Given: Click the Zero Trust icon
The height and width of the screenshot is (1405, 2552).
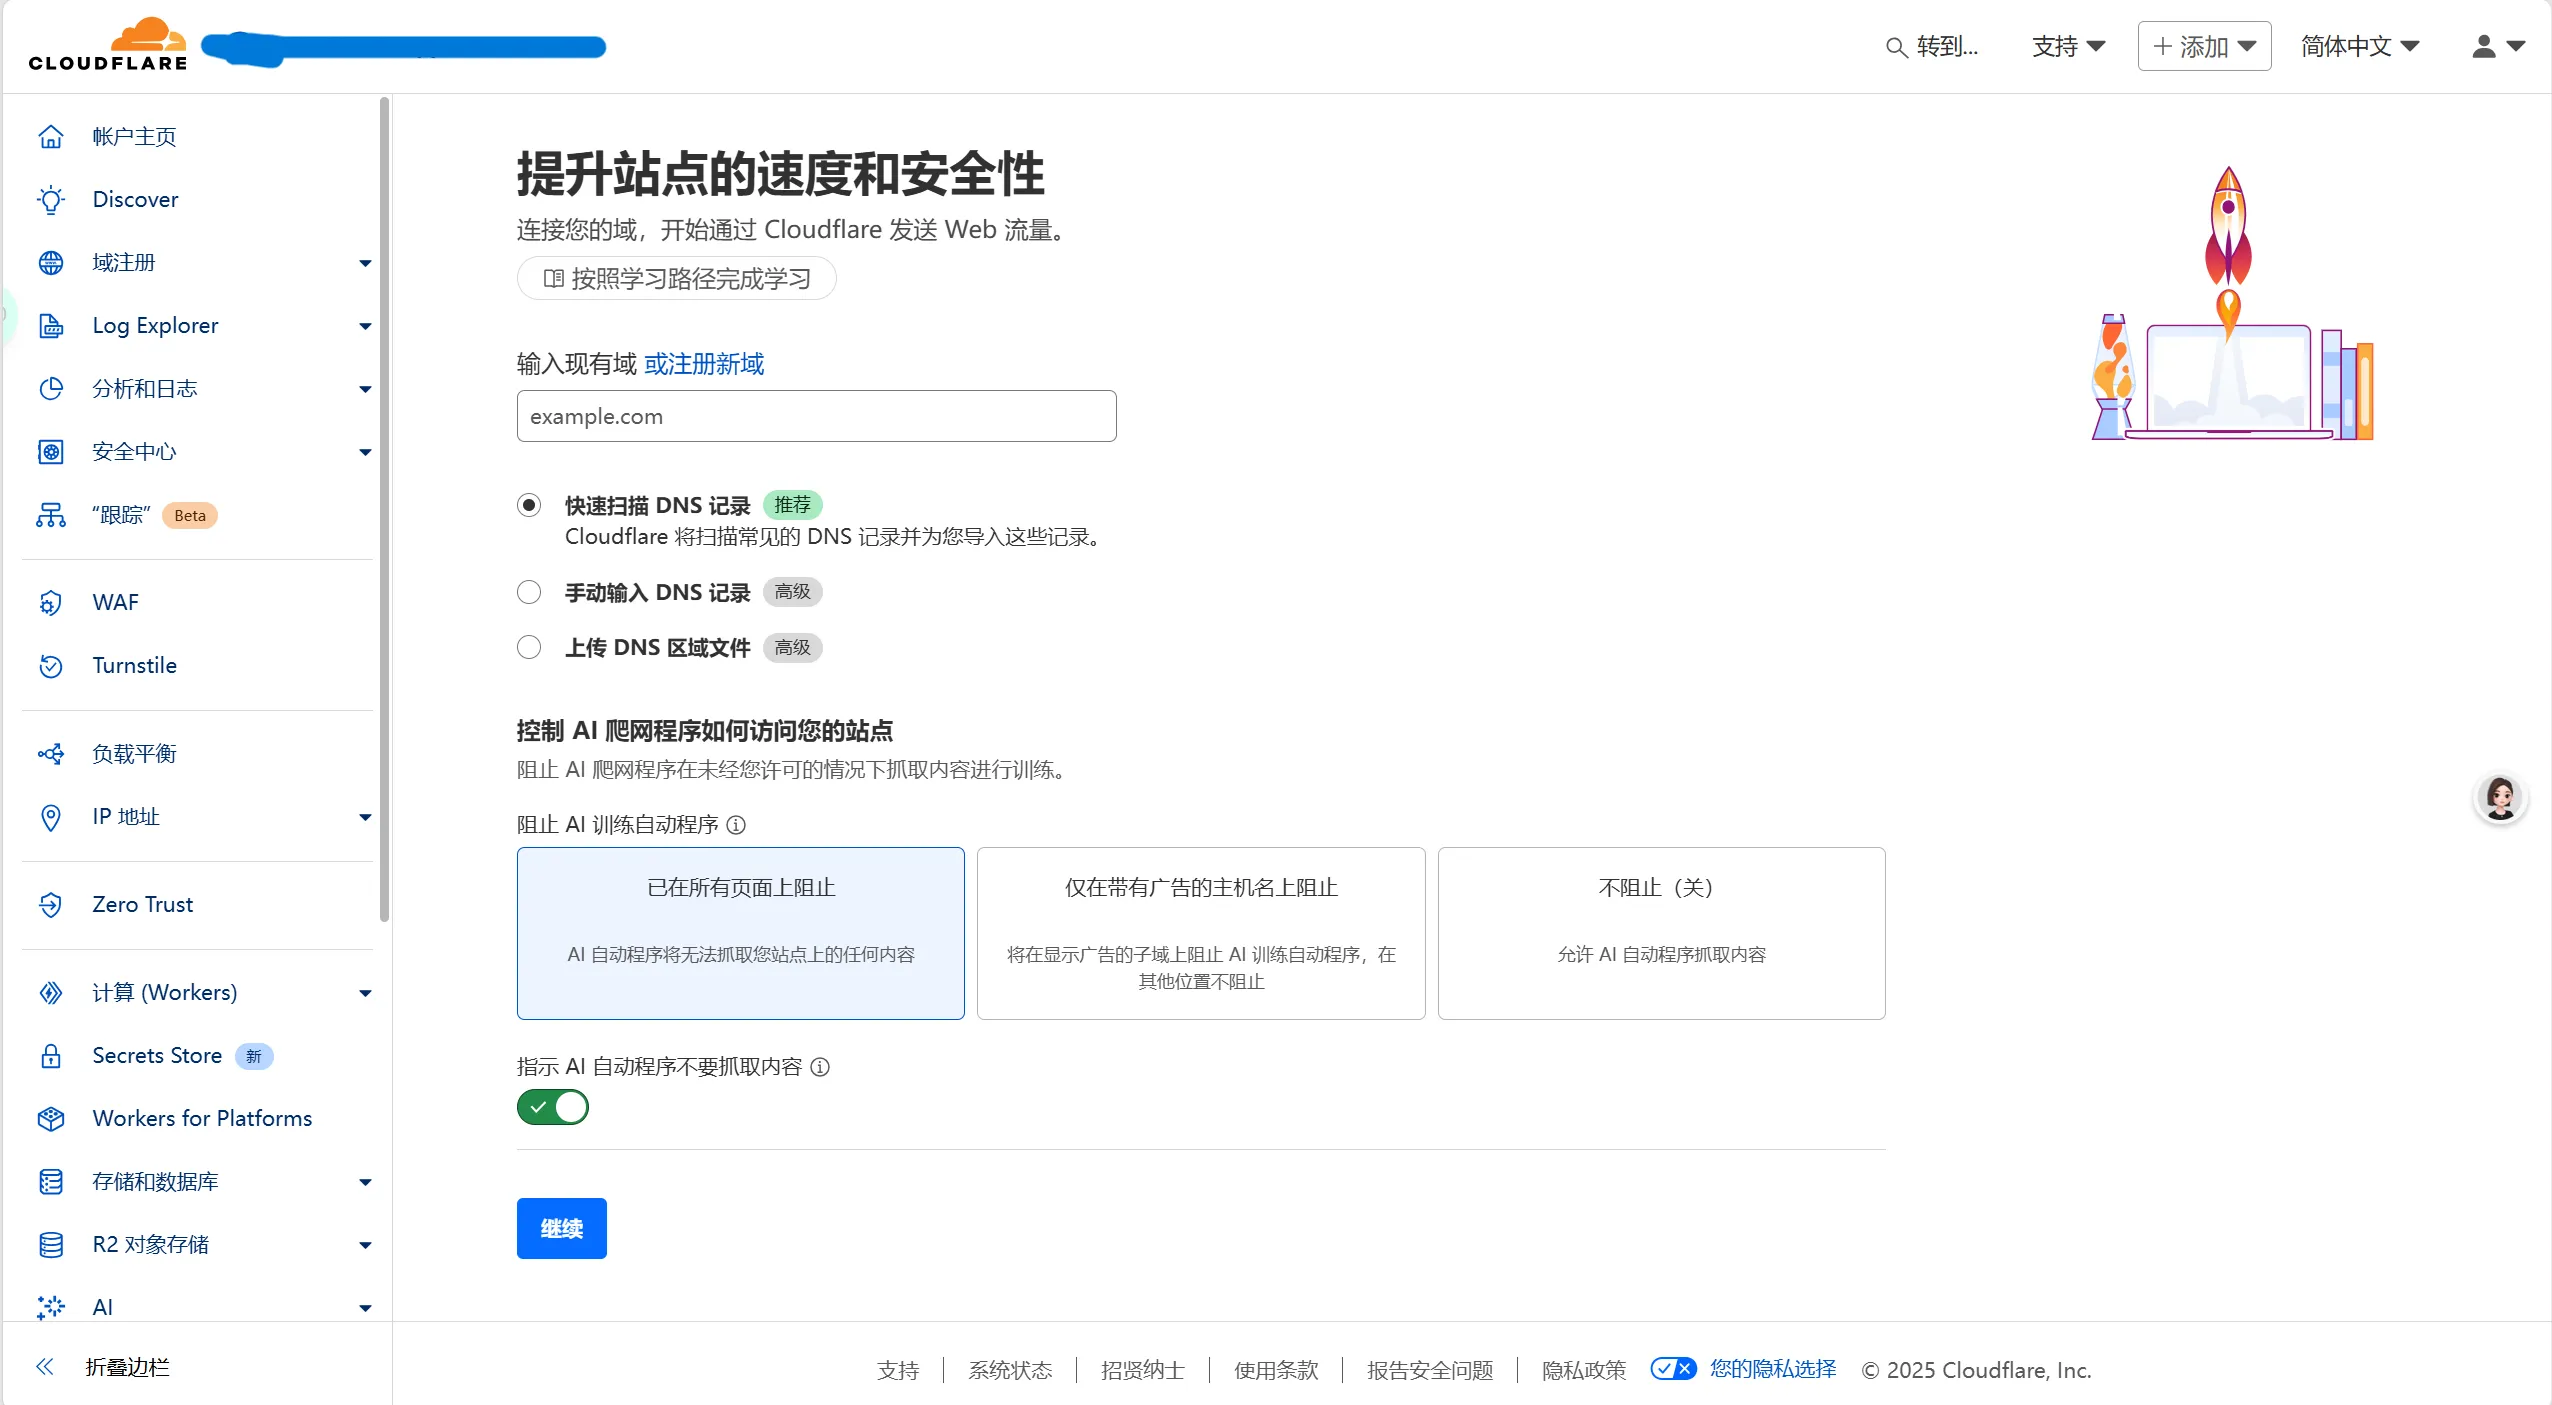Looking at the screenshot, I should (51, 905).
